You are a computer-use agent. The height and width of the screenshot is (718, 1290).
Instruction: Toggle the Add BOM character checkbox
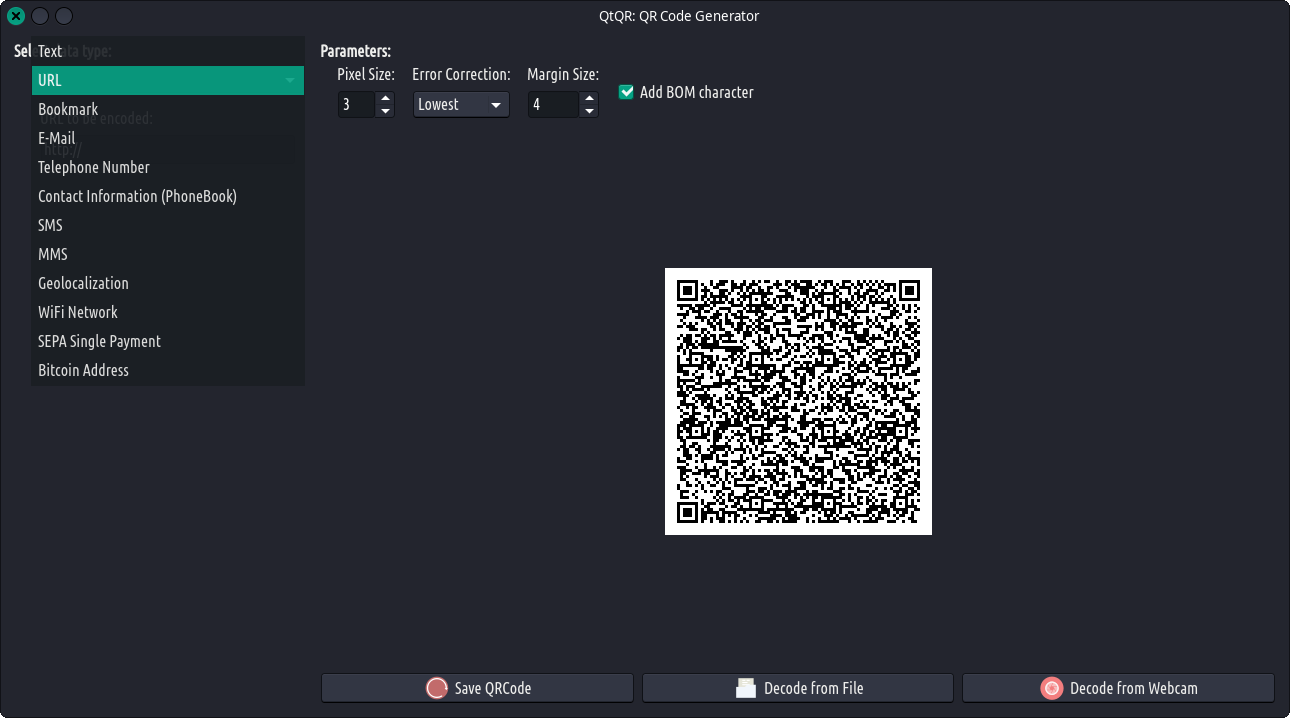tap(627, 92)
